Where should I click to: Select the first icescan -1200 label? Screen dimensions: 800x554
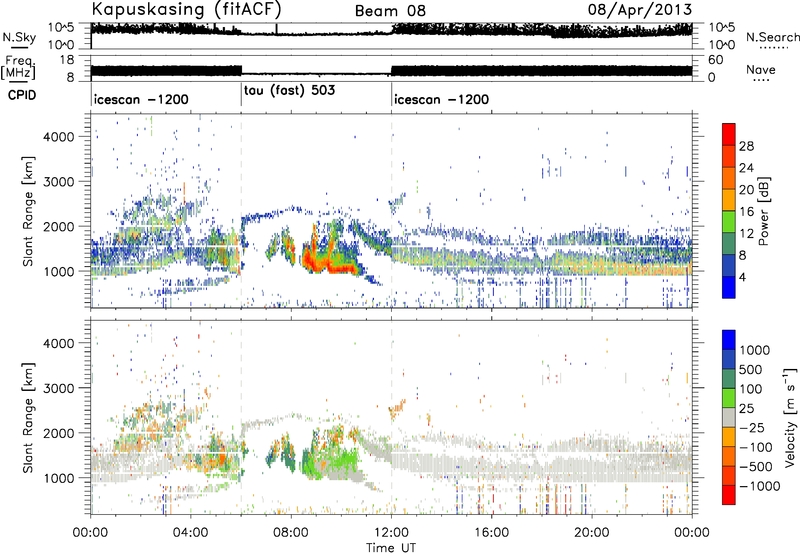[141, 99]
